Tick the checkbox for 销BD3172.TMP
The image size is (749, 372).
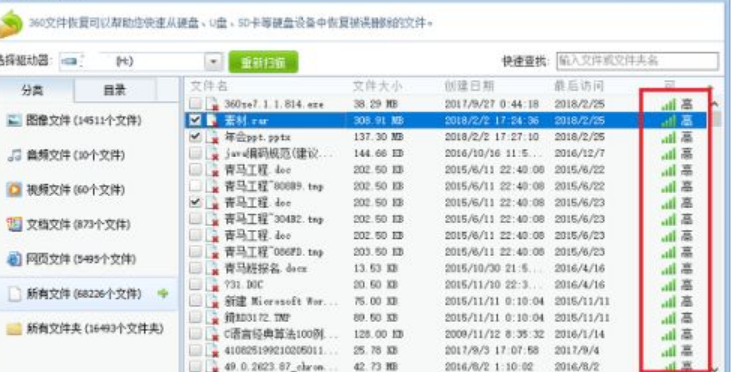pyautogui.click(x=195, y=317)
